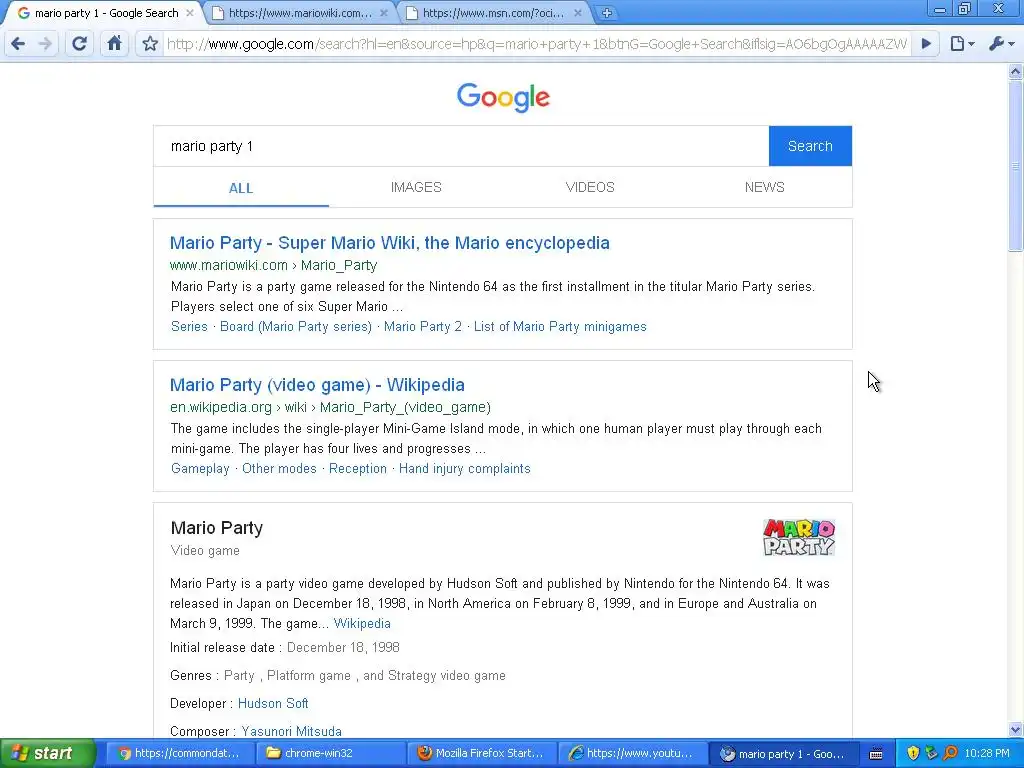Open Mario Party Super Mario Wiki result
Screen dimensions: 1024x768
pos(390,243)
